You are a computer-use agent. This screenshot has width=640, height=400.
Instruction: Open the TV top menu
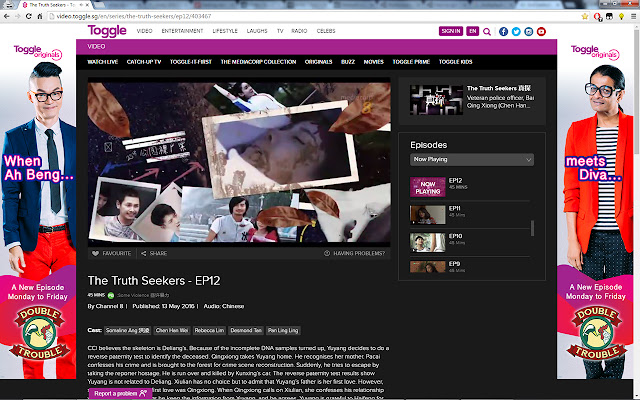tap(280, 31)
